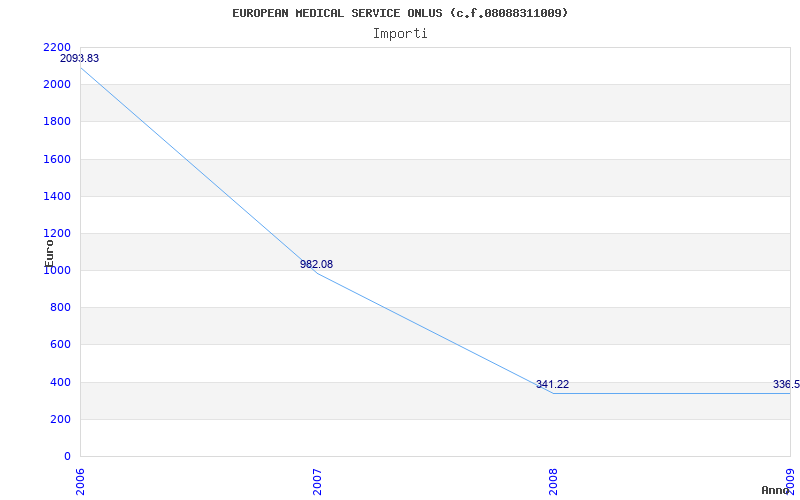Click the 600 y-axis tick label

pyautogui.click(x=60, y=345)
